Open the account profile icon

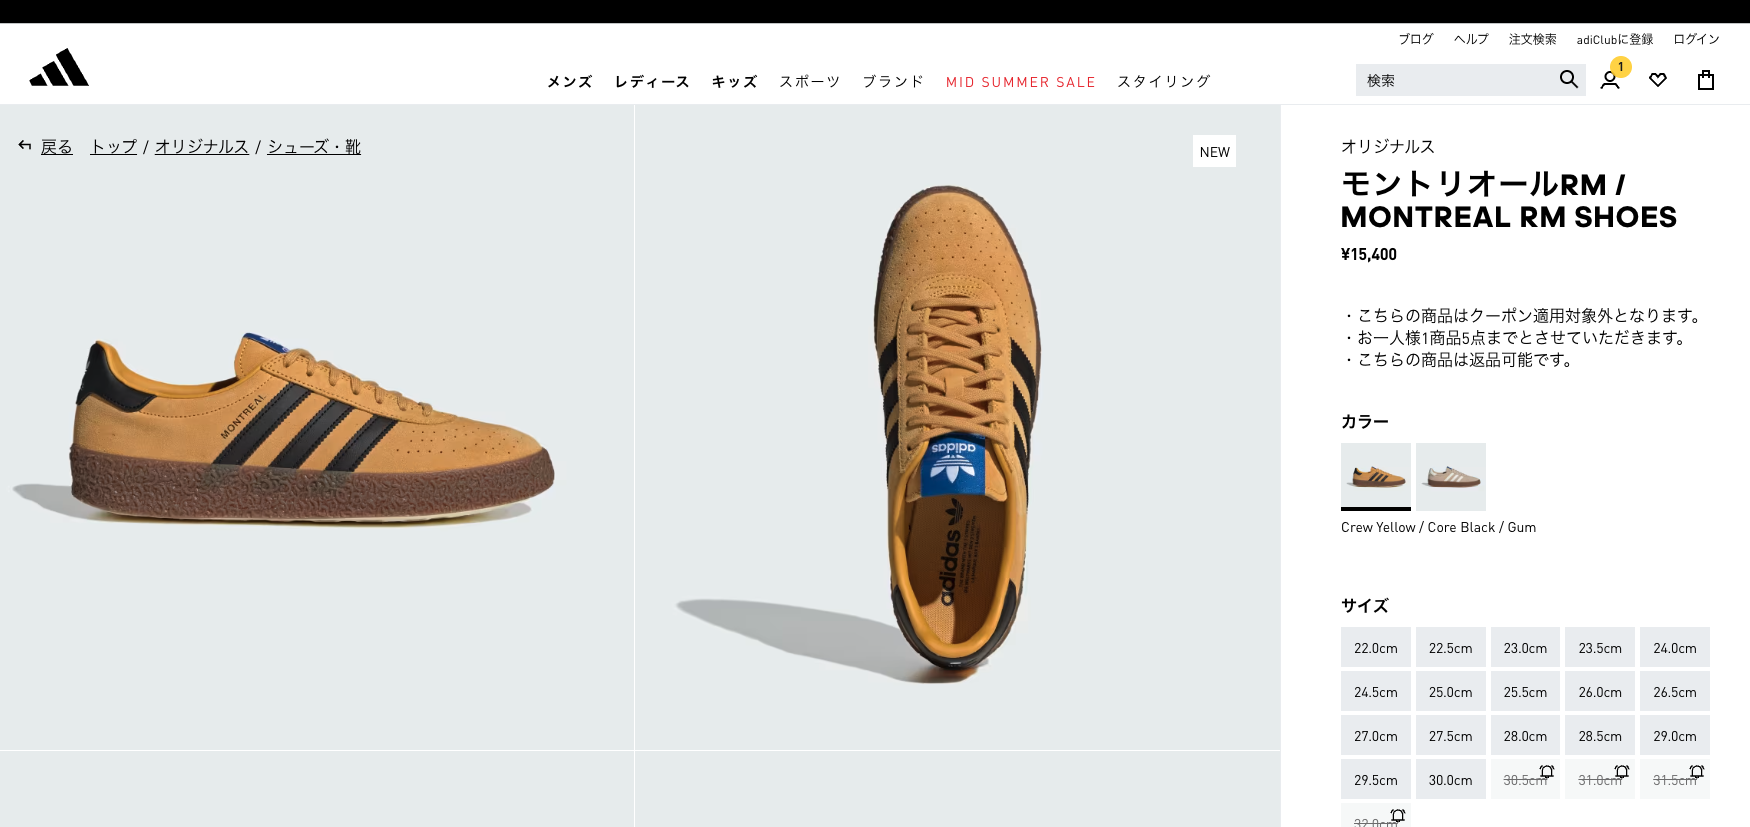tap(1610, 80)
